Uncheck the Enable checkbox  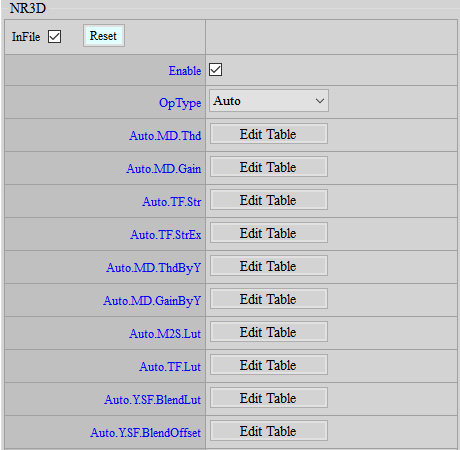tap(215, 70)
